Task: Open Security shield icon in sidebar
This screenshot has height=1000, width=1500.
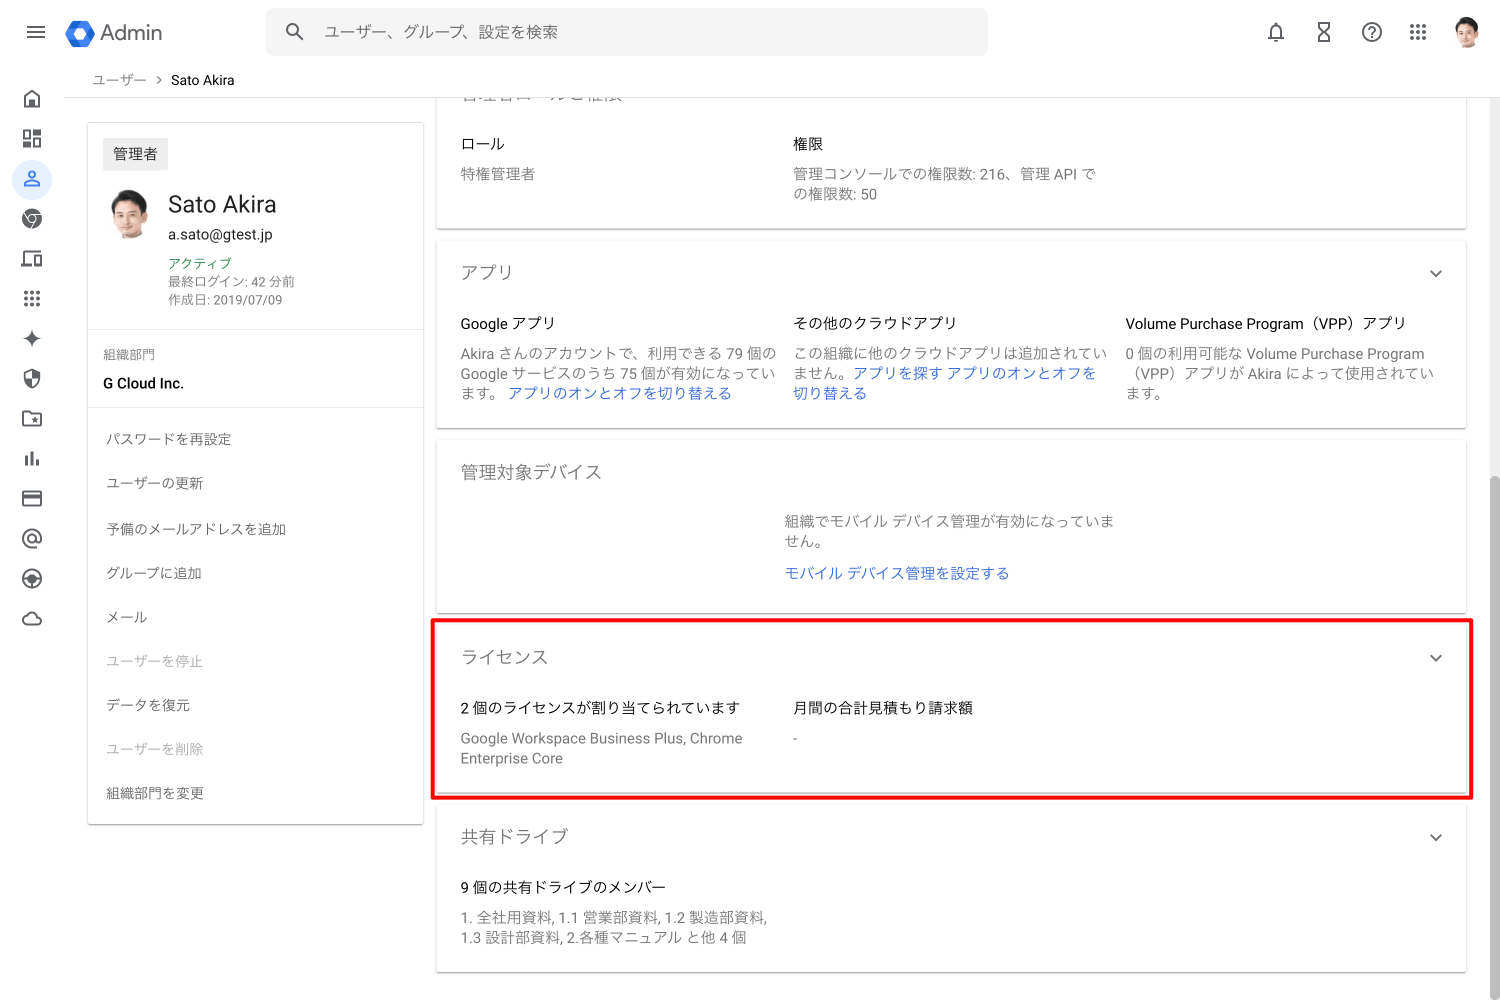Action: 32,379
